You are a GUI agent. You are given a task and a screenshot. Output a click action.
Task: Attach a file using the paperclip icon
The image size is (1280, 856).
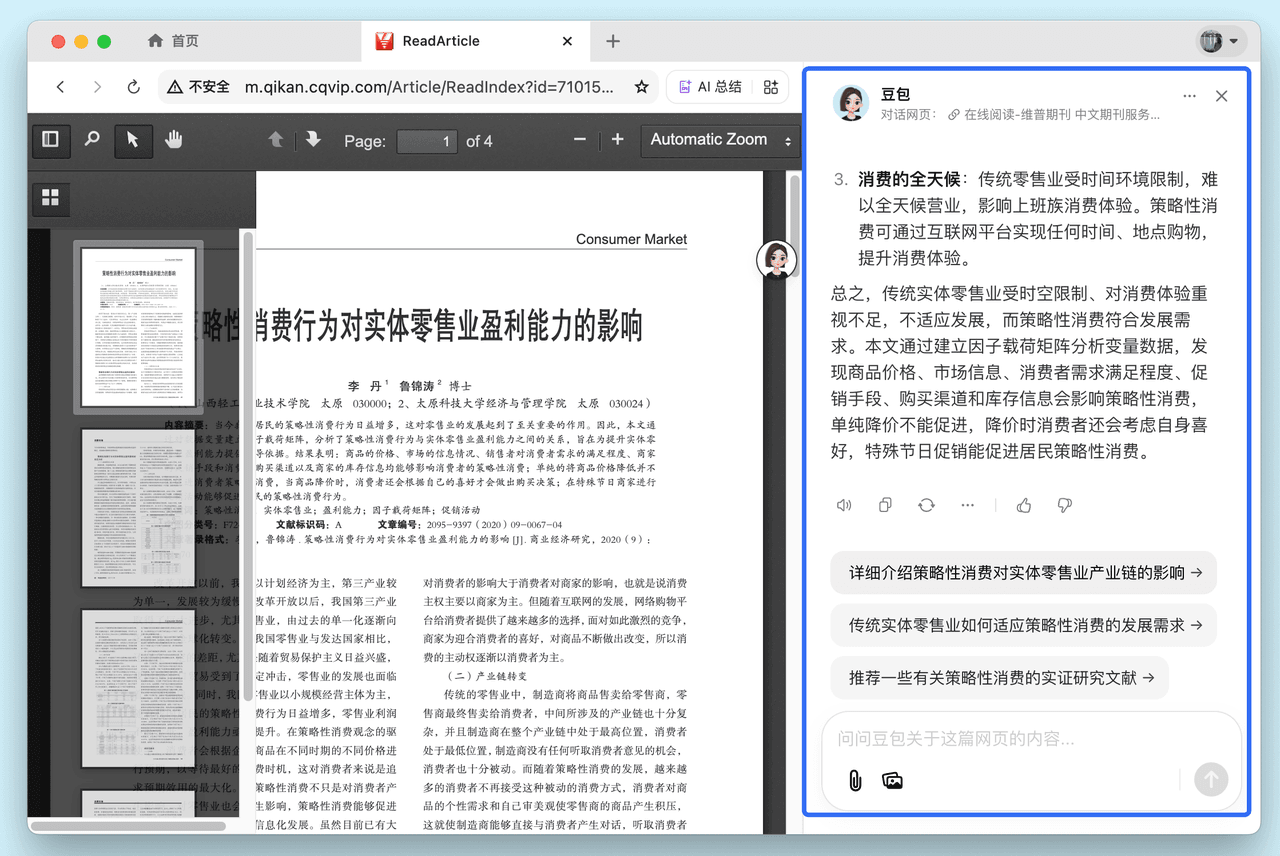tap(855, 780)
